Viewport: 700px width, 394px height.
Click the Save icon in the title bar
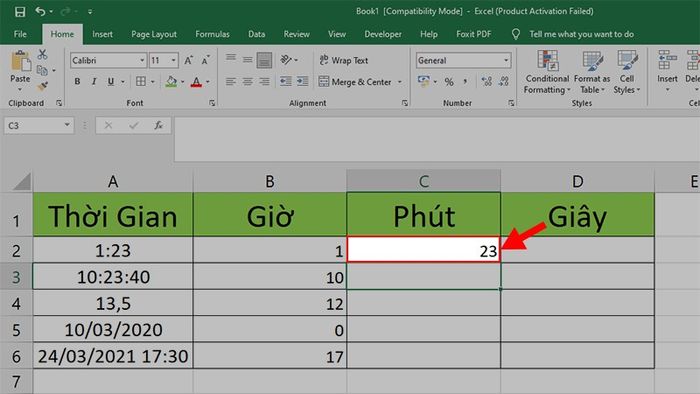[20, 12]
